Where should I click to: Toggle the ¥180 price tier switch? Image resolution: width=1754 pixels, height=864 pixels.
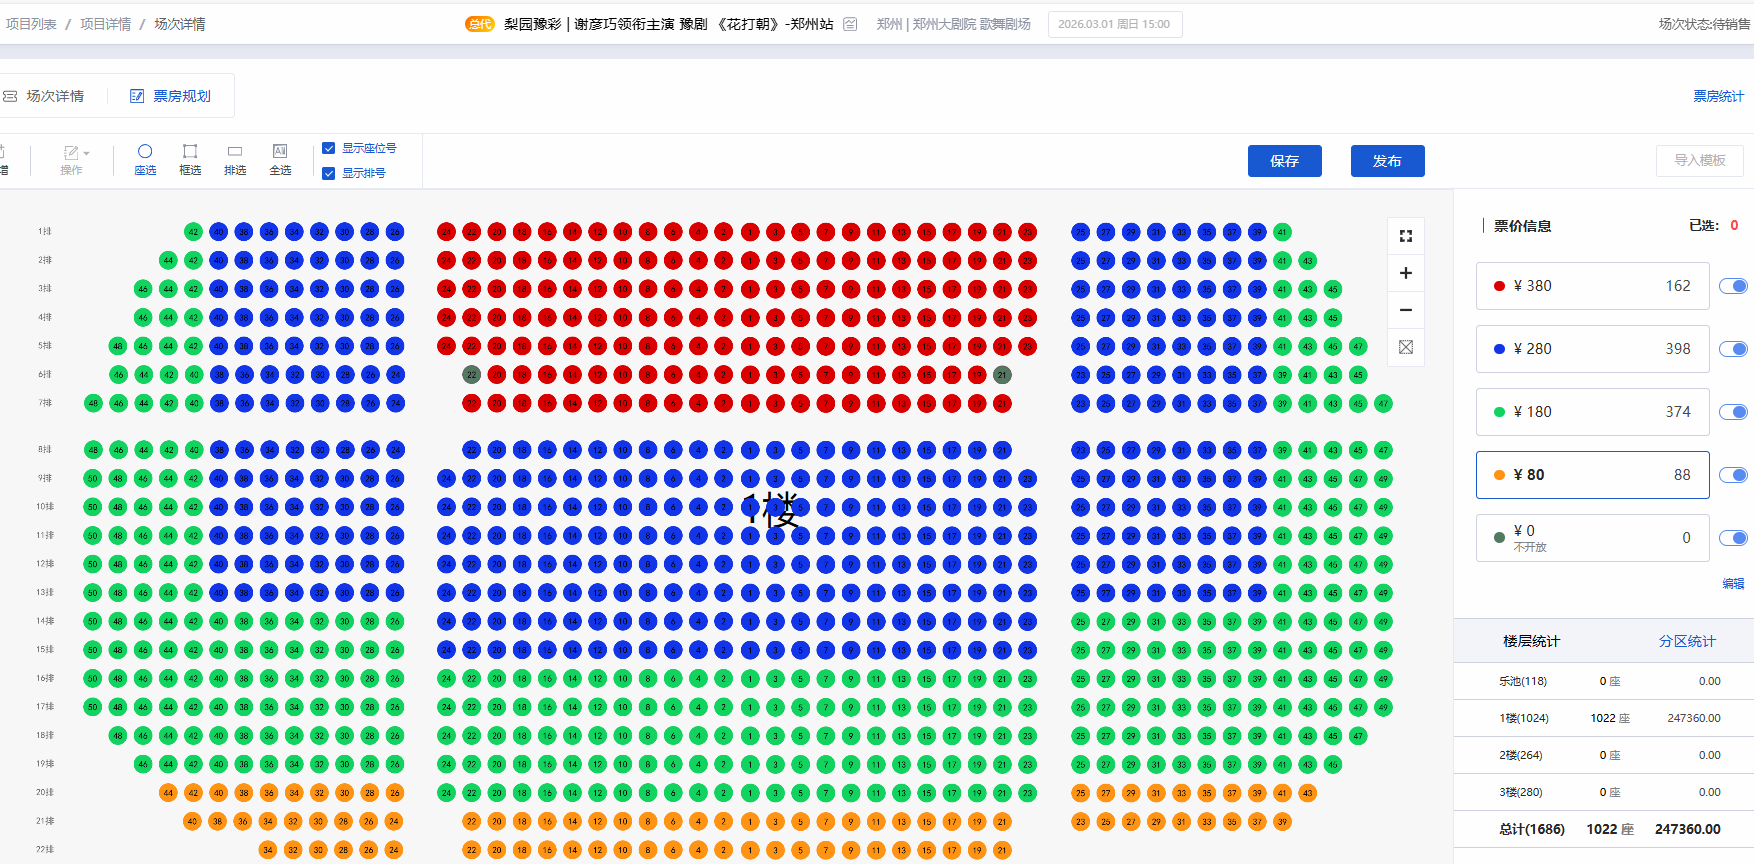pos(1733,412)
